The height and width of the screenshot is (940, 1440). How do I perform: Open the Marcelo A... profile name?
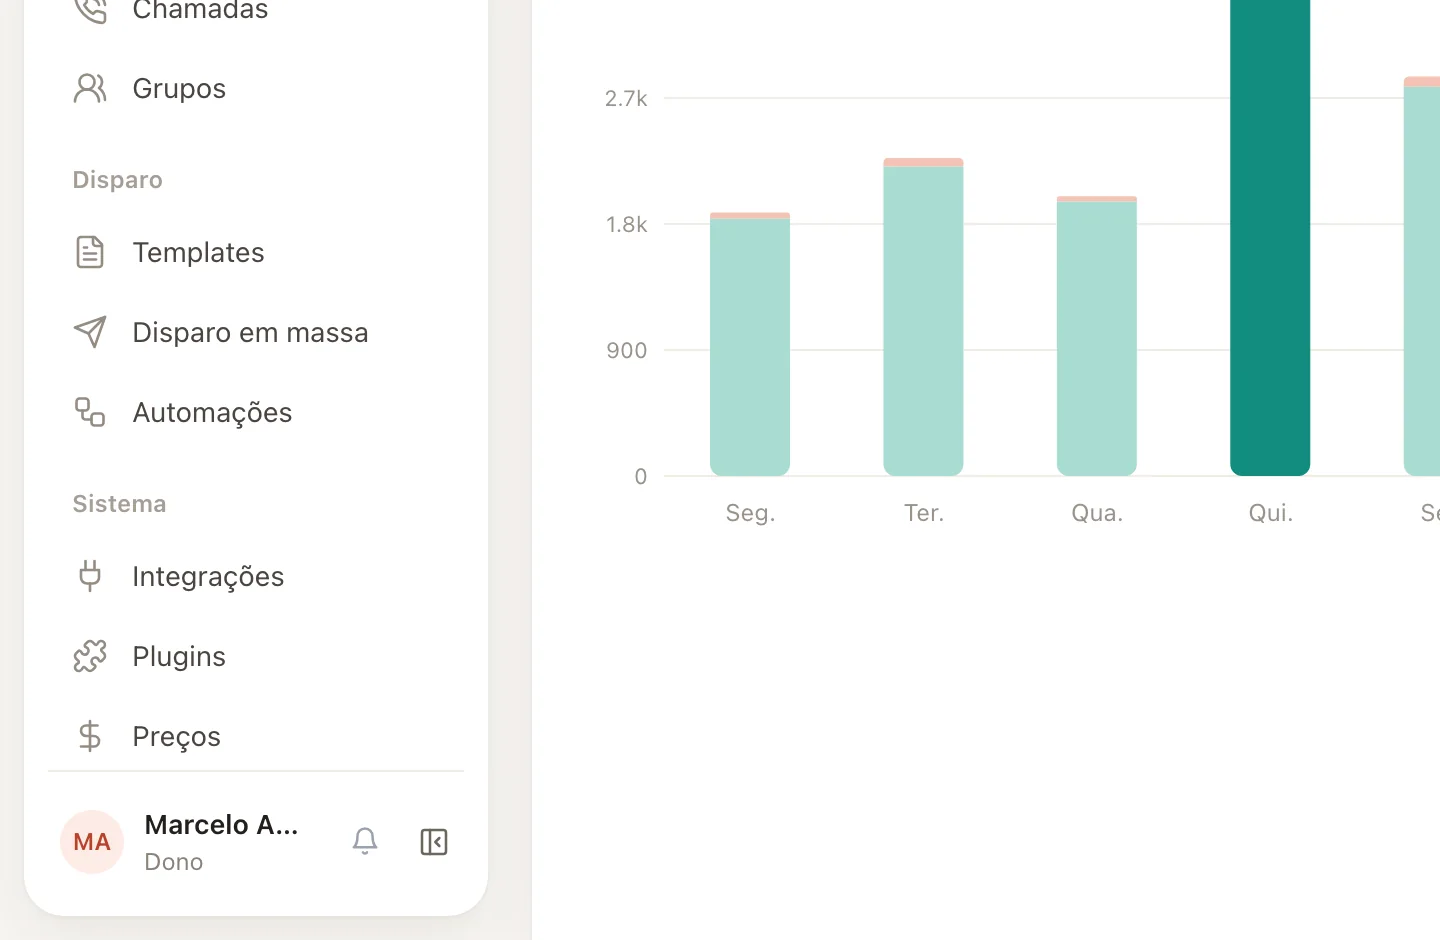click(x=221, y=825)
